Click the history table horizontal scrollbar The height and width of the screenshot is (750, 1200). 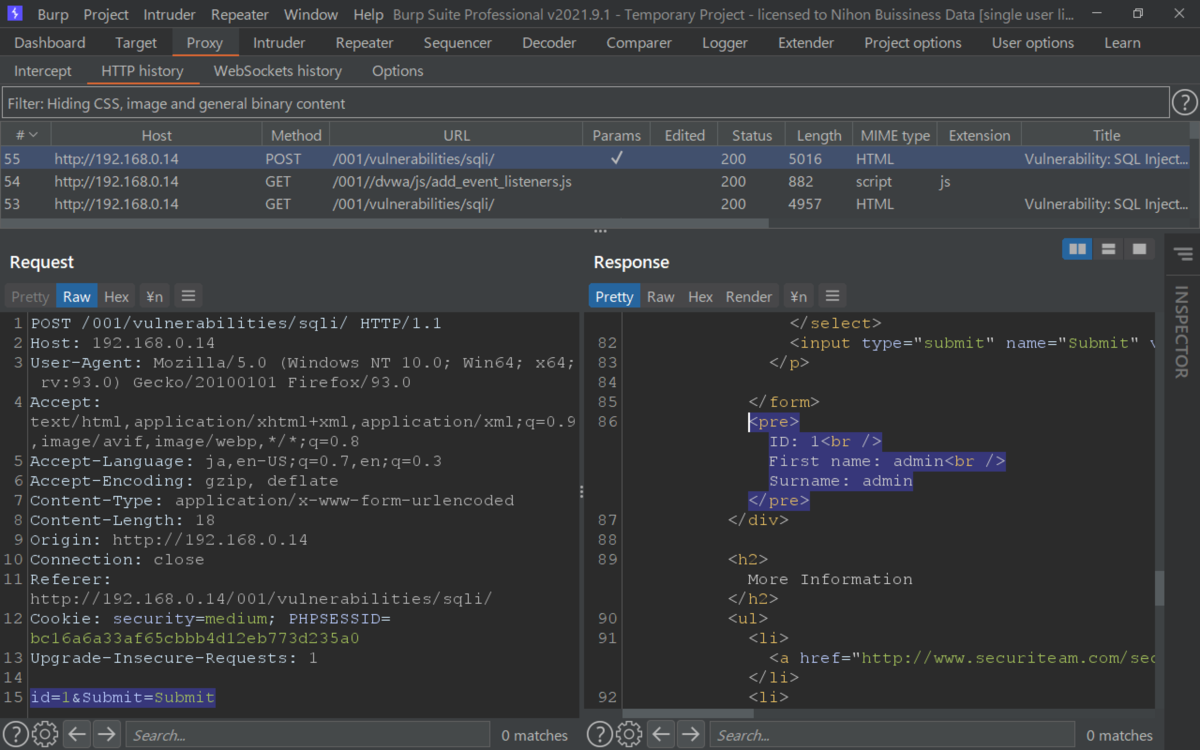[x=384, y=223]
